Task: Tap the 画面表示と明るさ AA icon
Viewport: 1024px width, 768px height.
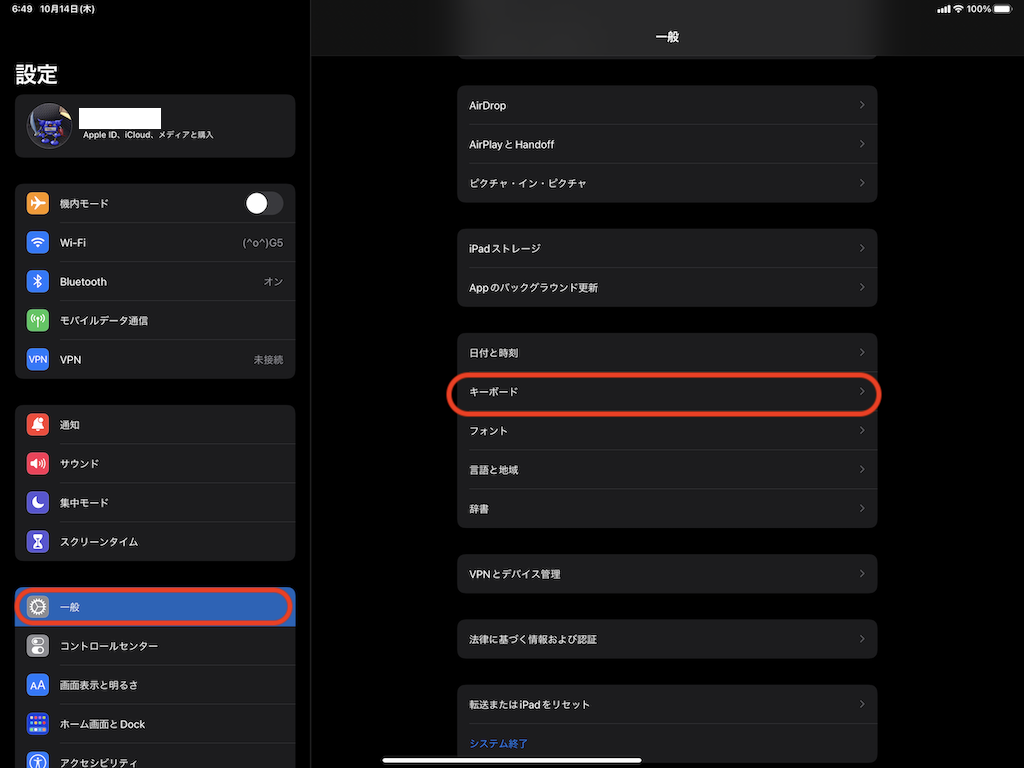Action: (x=38, y=685)
